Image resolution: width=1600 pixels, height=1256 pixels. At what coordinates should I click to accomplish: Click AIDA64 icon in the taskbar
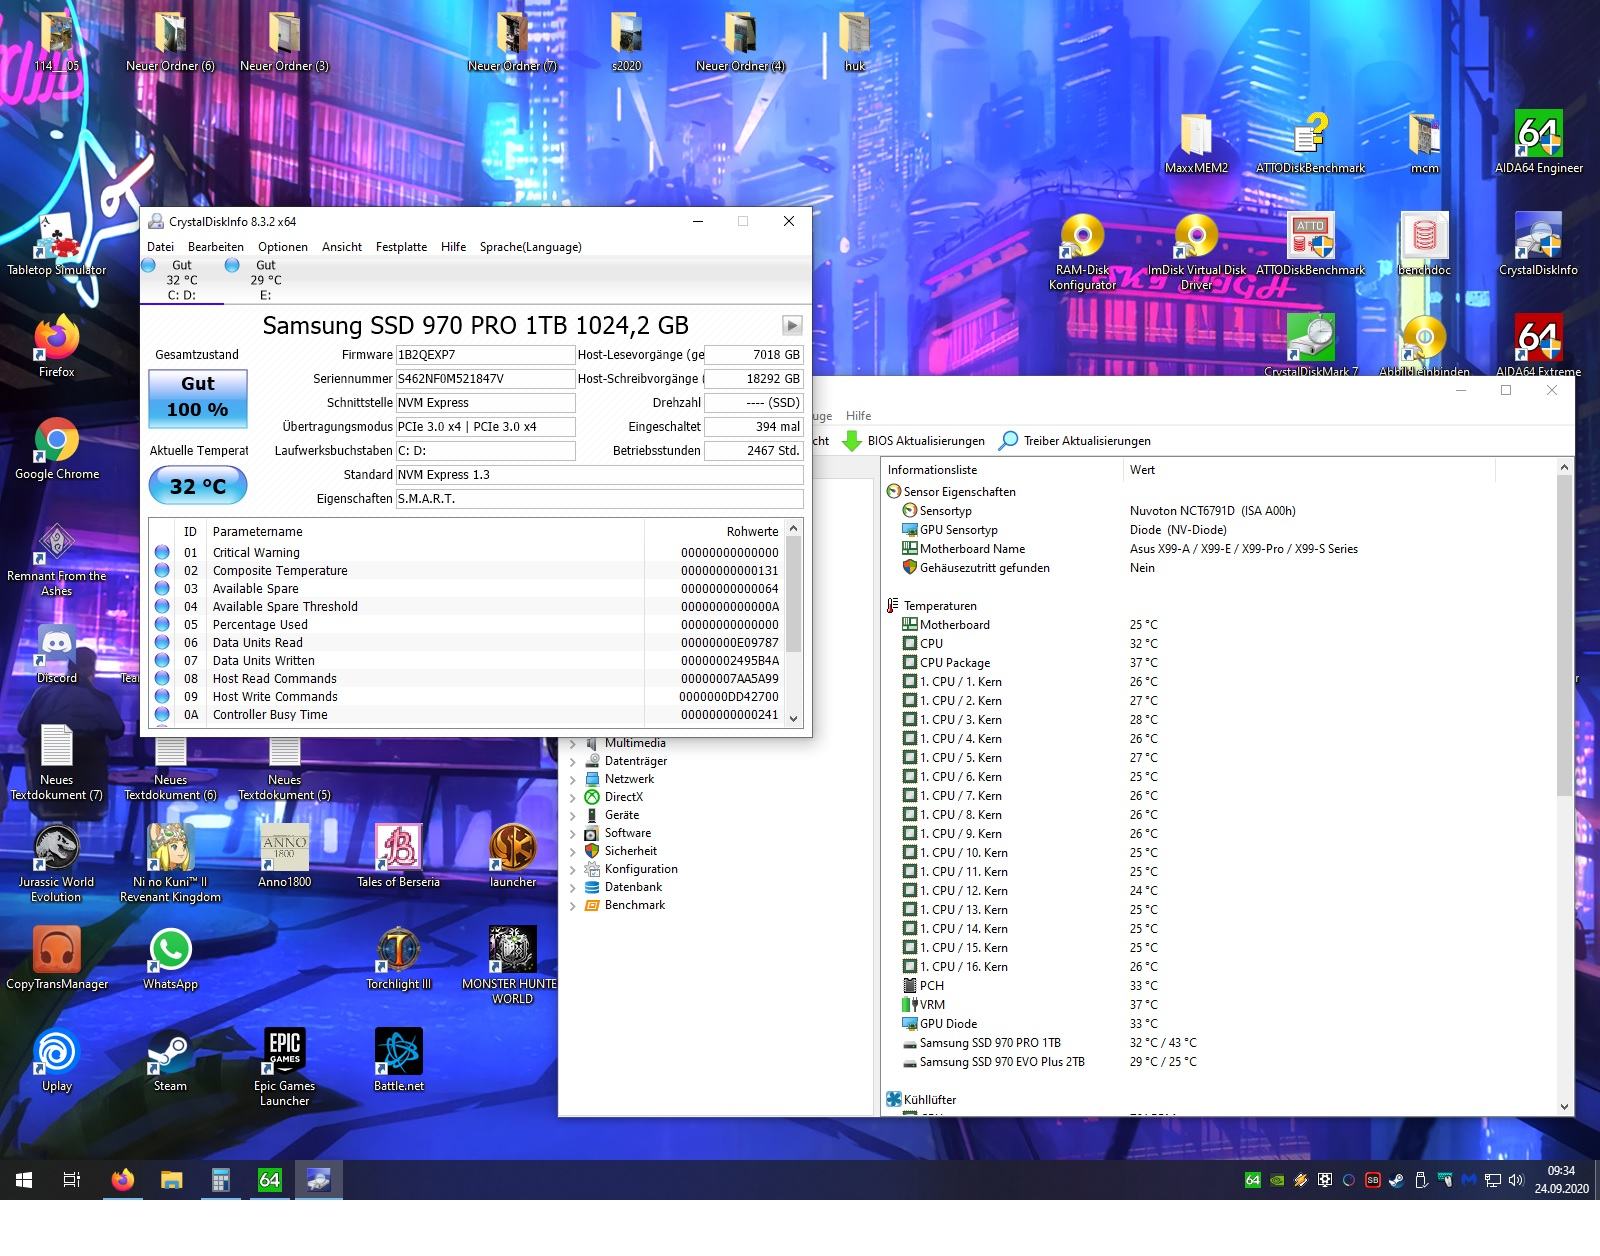pyautogui.click(x=270, y=1180)
